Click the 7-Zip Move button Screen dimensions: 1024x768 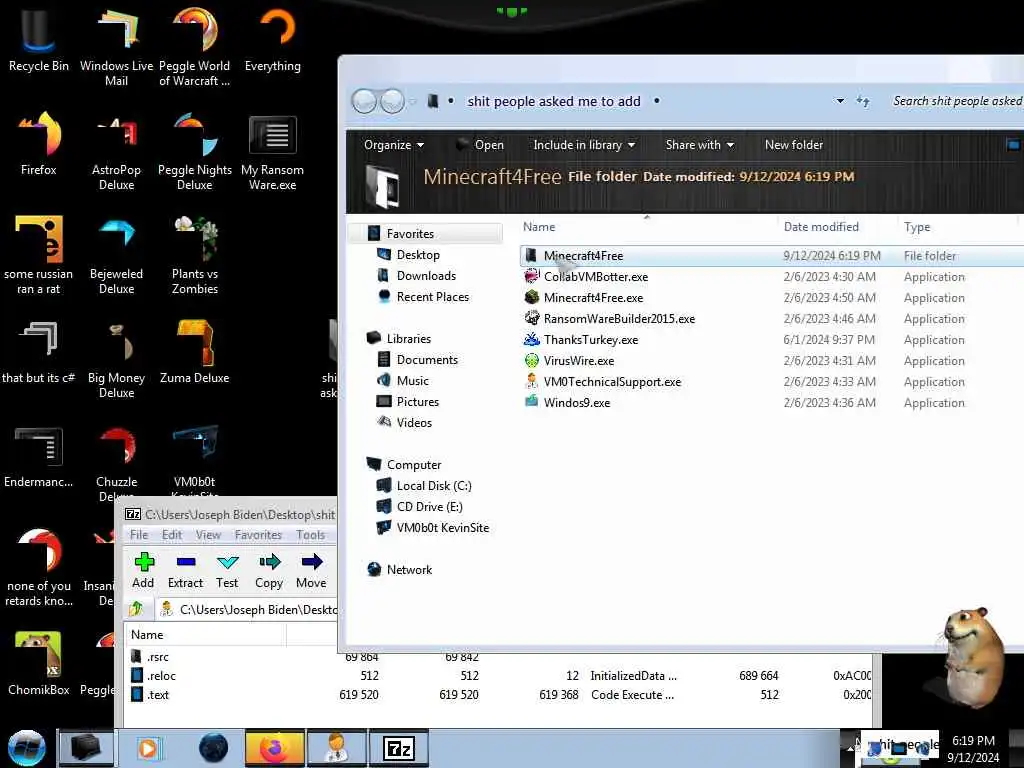[x=311, y=571]
